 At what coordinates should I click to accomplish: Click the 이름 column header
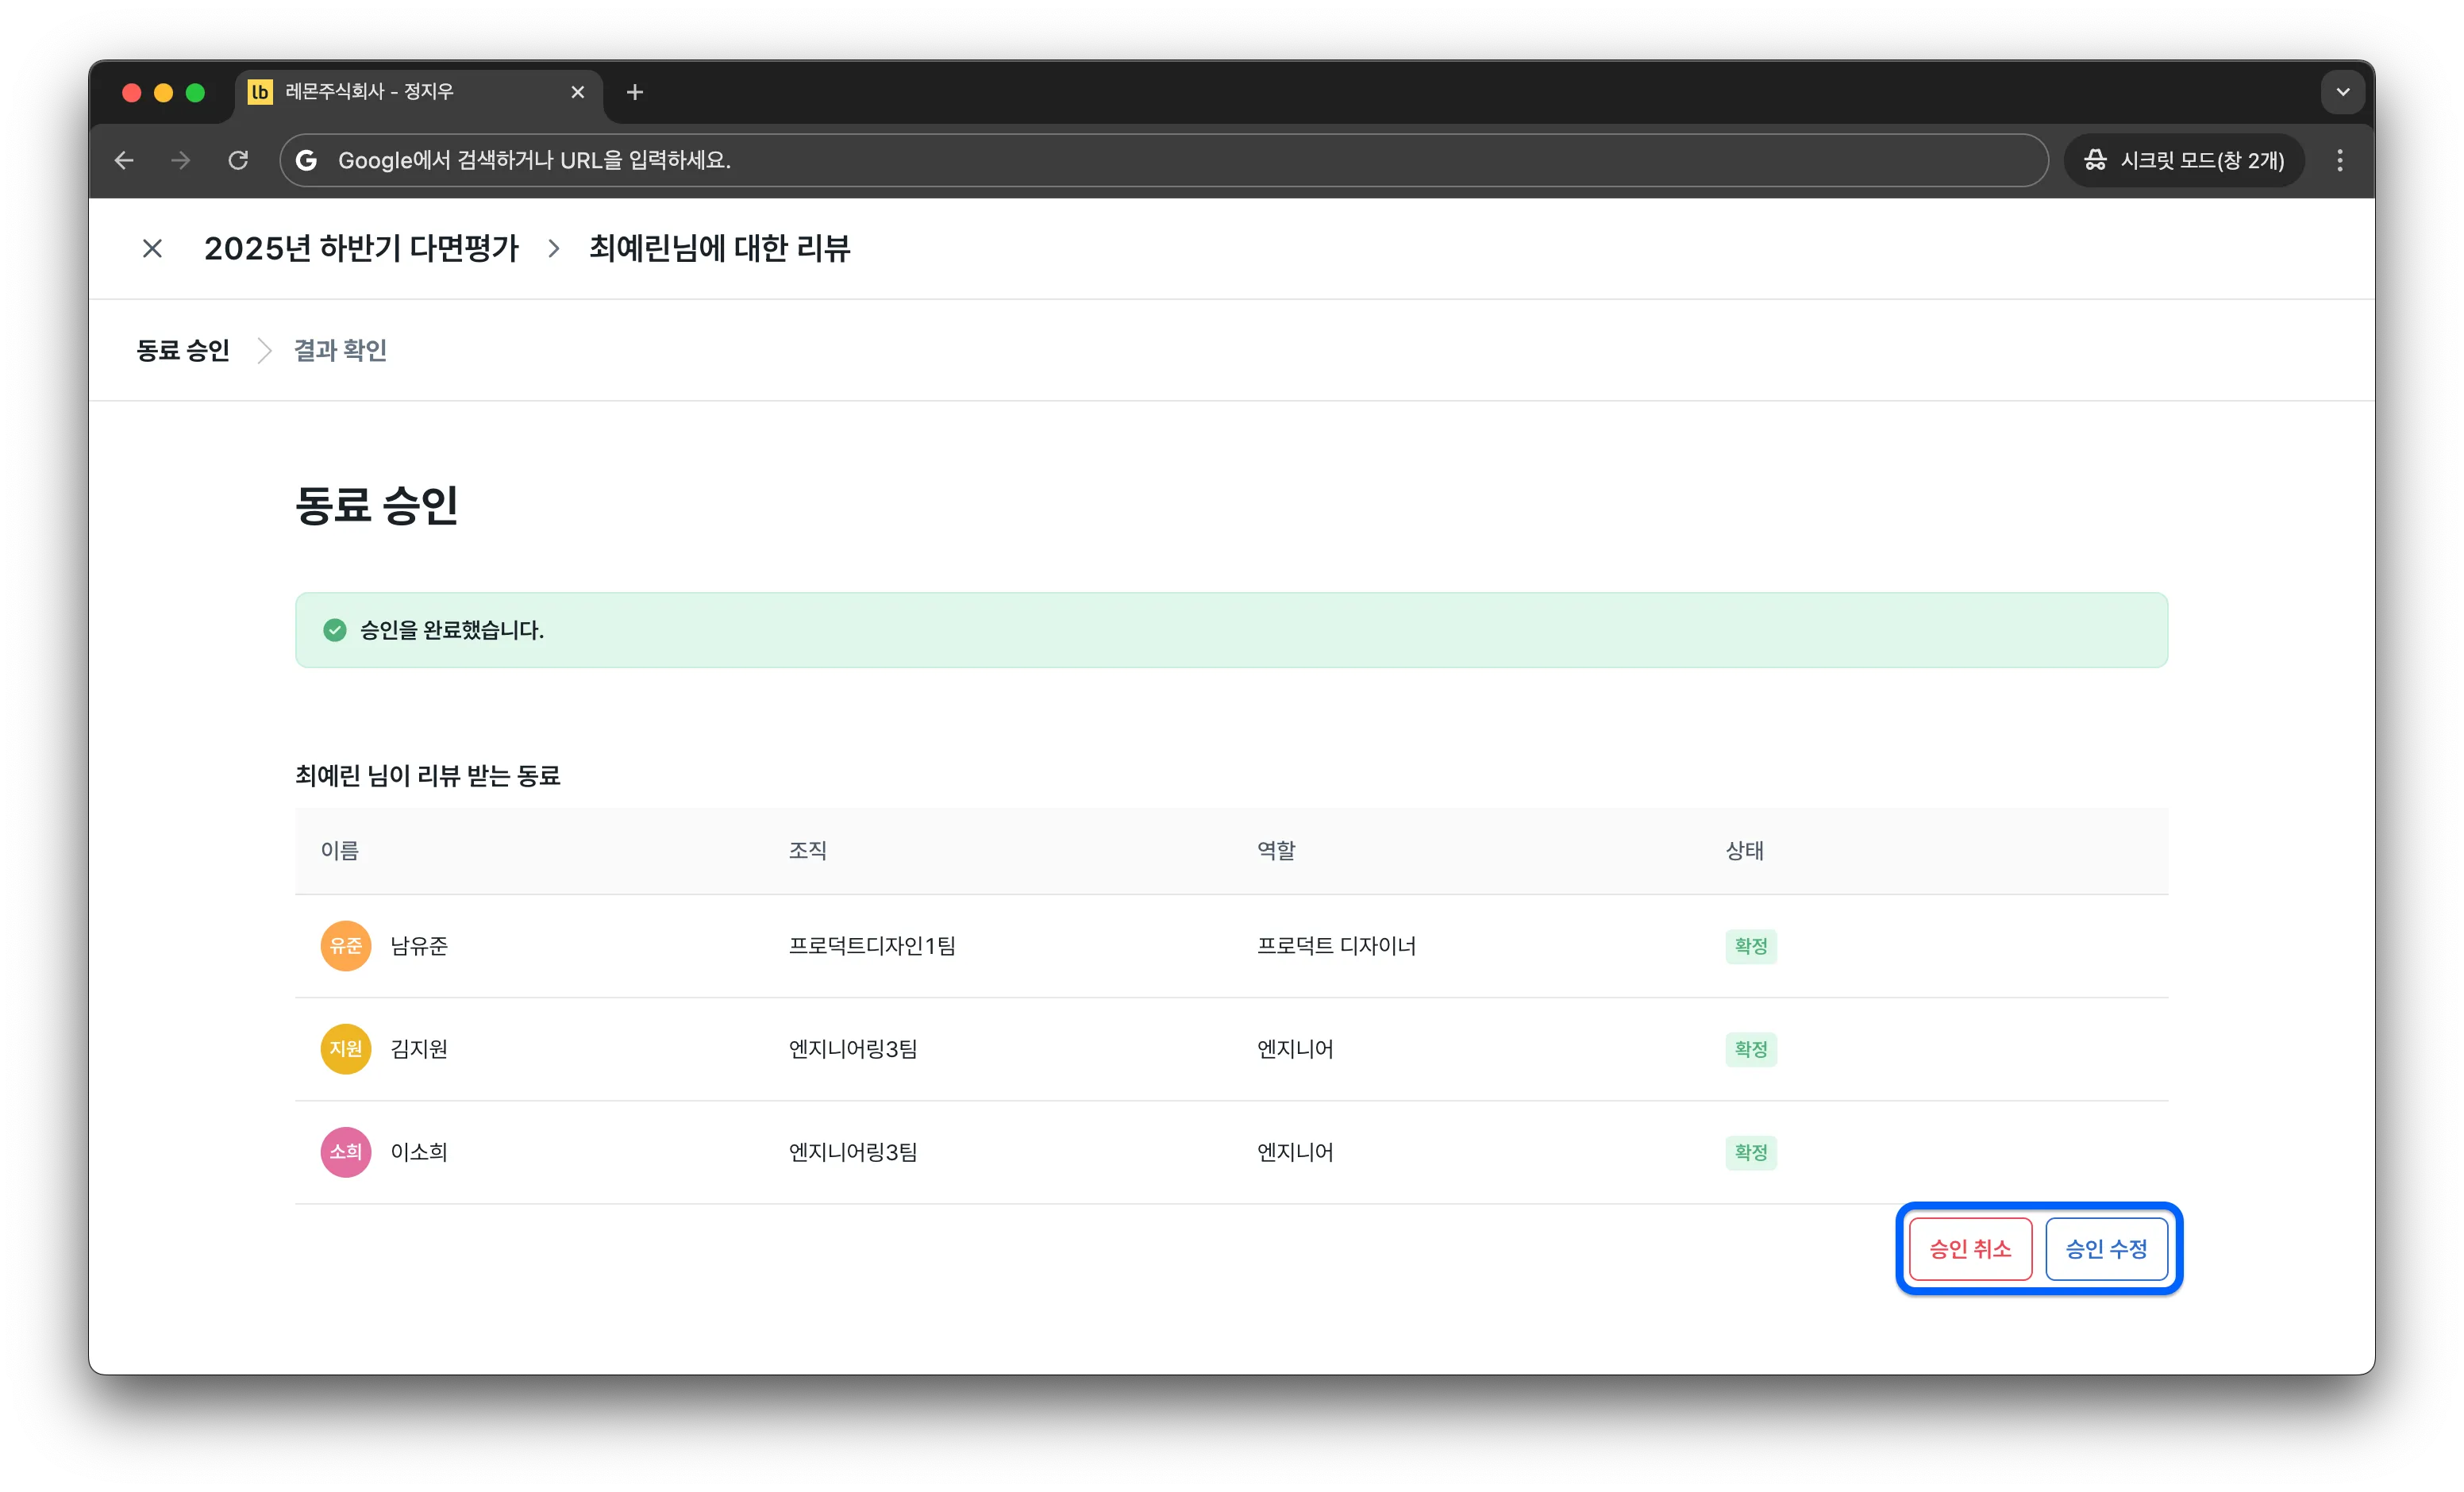(339, 850)
